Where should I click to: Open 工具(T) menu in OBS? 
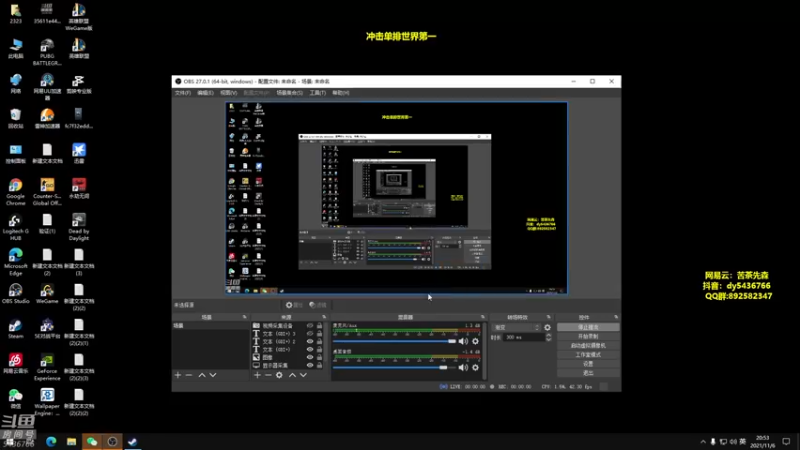[x=317, y=93]
